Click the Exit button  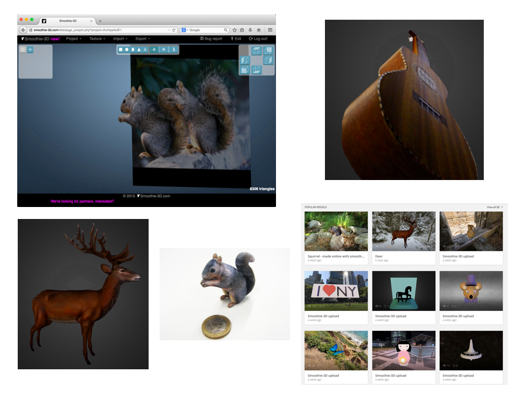[x=236, y=39]
